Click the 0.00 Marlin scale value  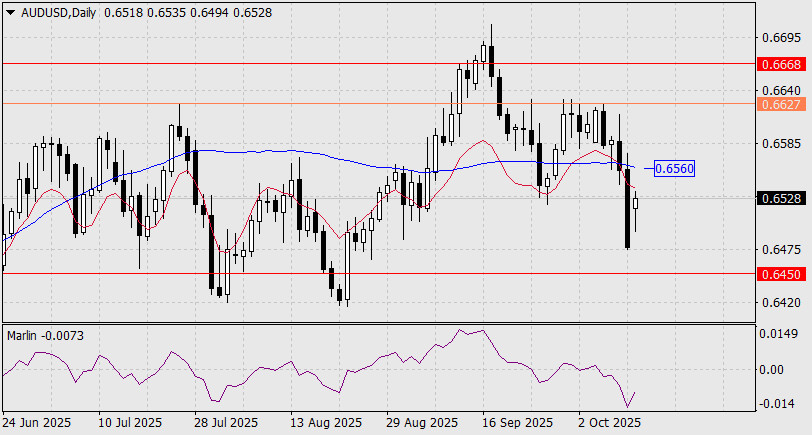pos(772,370)
